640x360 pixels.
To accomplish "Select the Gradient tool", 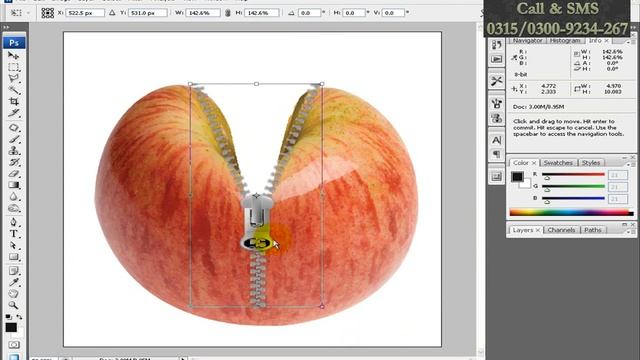I will tap(13, 185).
